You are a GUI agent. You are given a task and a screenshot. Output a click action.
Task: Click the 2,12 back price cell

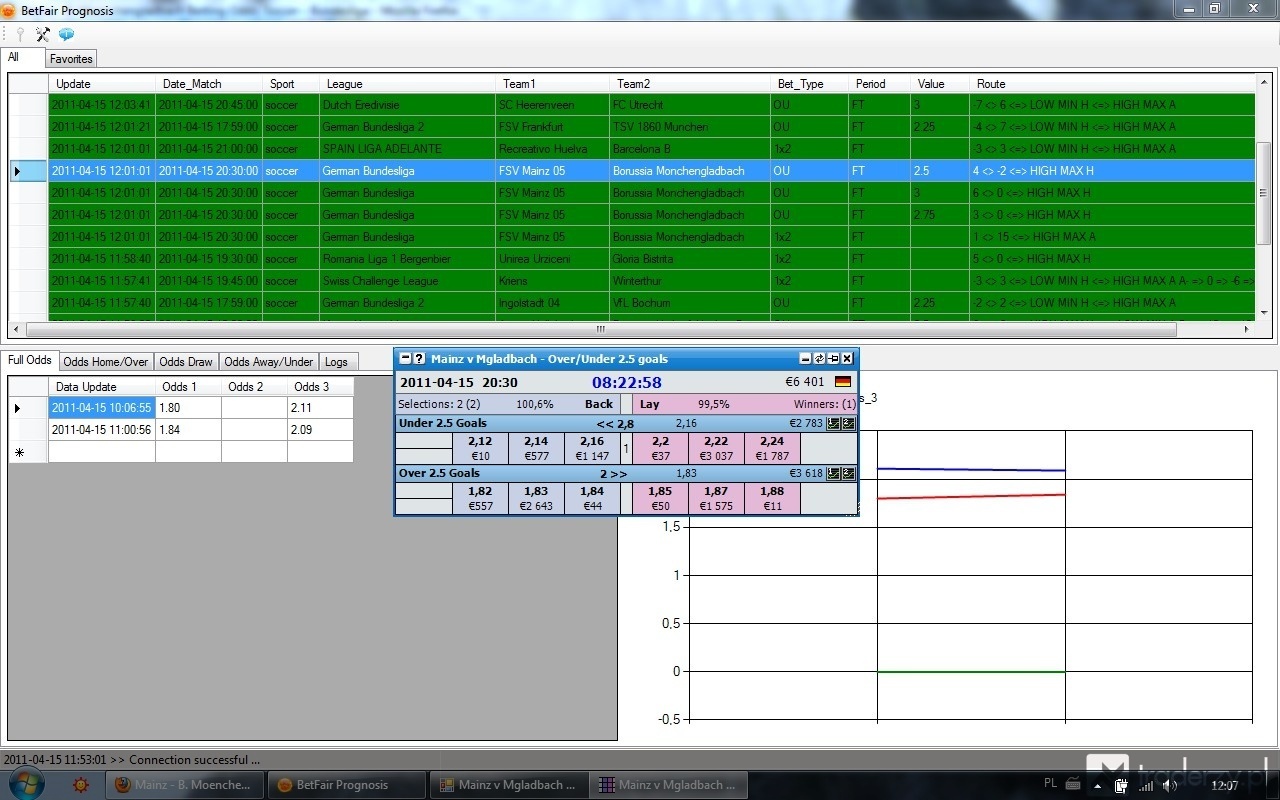pyautogui.click(x=480, y=448)
